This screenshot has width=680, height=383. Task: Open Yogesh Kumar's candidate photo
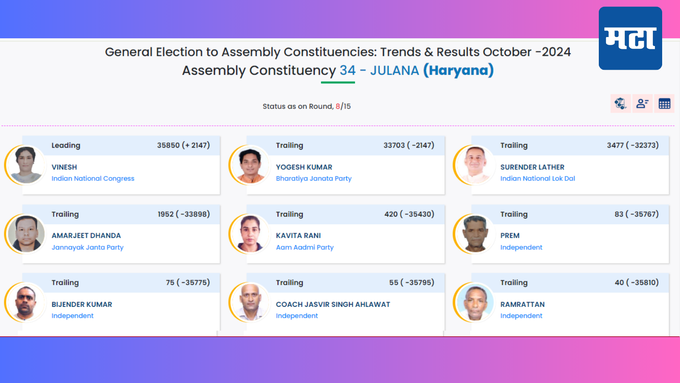pyautogui.click(x=250, y=165)
